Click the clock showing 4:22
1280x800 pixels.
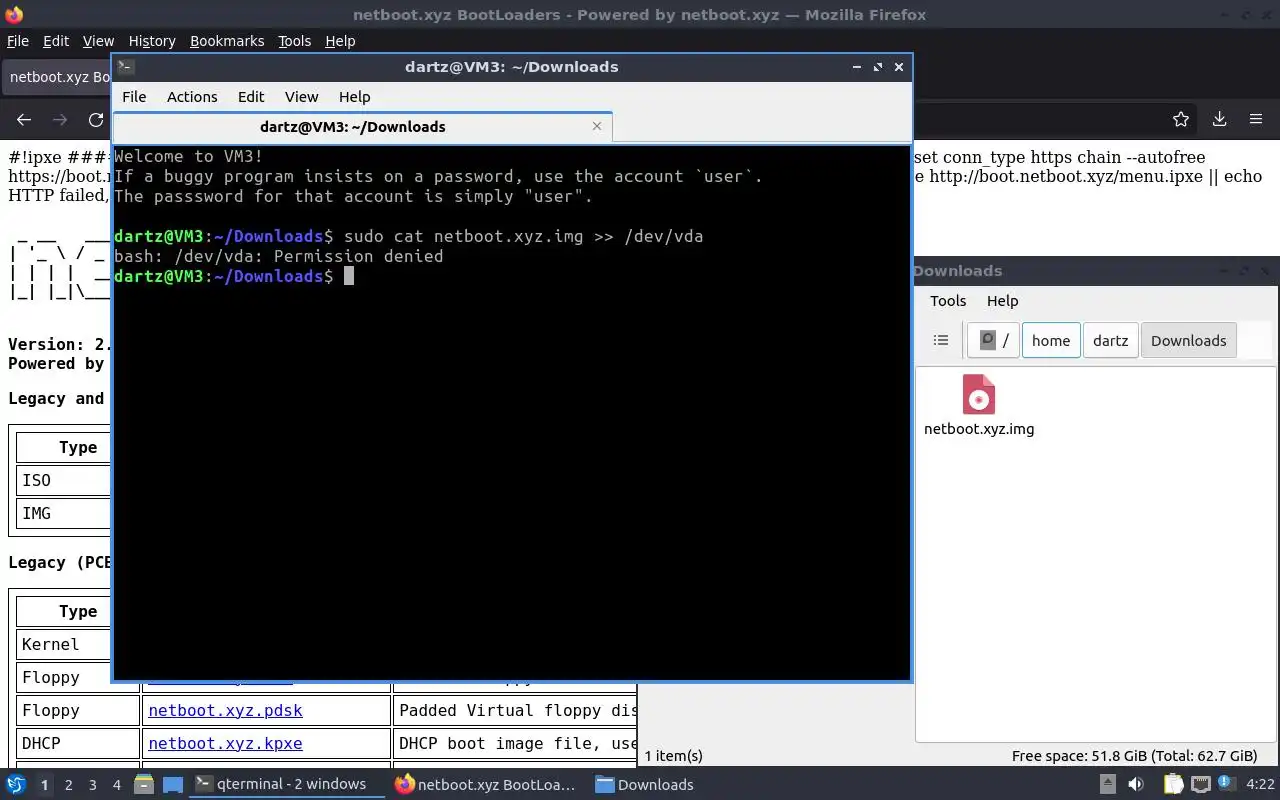coord(1260,784)
